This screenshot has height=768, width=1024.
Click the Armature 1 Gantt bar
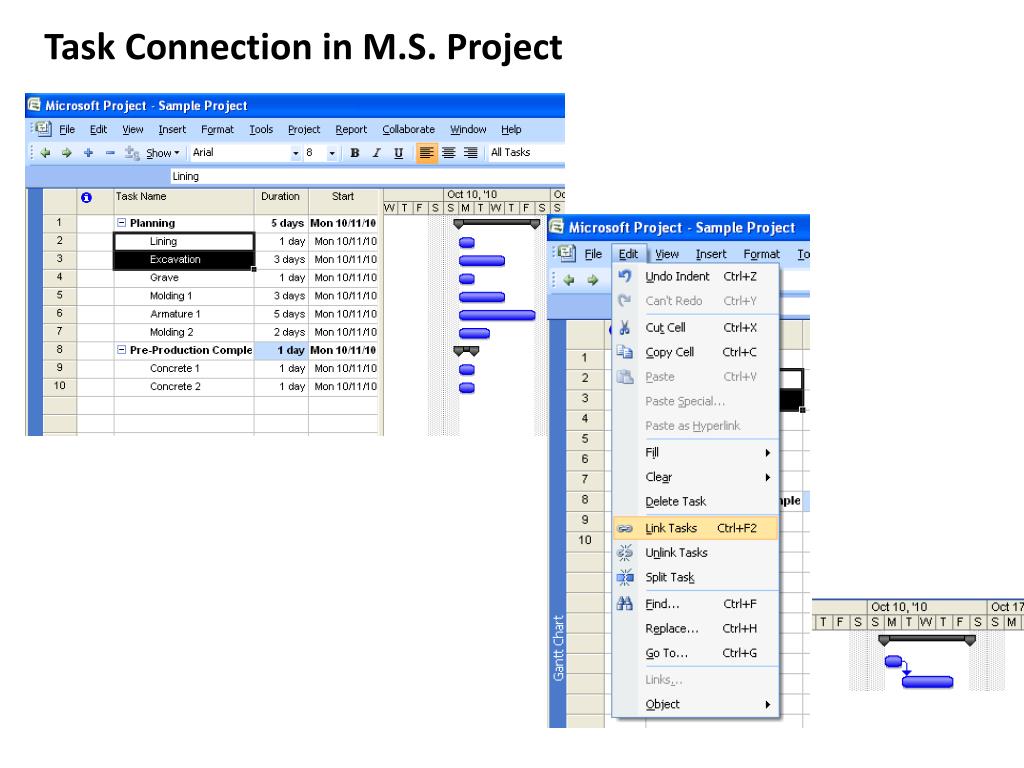[x=497, y=315]
